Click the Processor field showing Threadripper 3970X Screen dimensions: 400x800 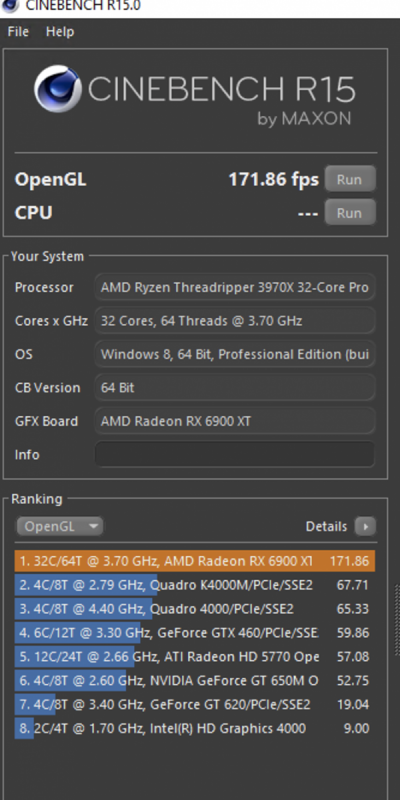click(x=235, y=287)
